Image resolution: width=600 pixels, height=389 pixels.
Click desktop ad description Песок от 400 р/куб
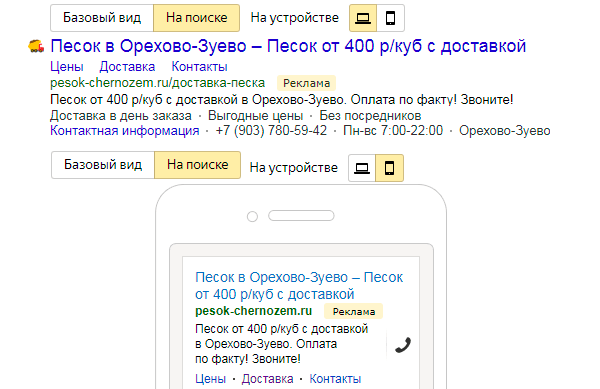(x=282, y=100)
